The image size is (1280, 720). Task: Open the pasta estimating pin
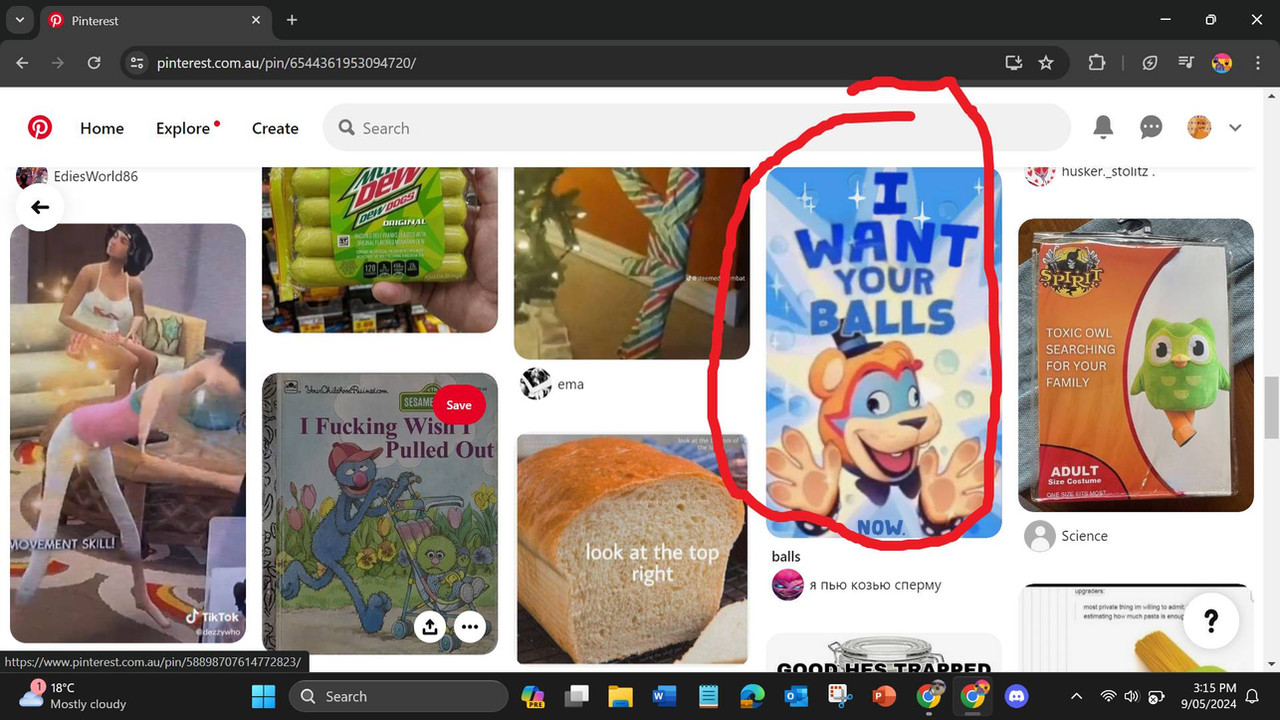[1136, 628]
